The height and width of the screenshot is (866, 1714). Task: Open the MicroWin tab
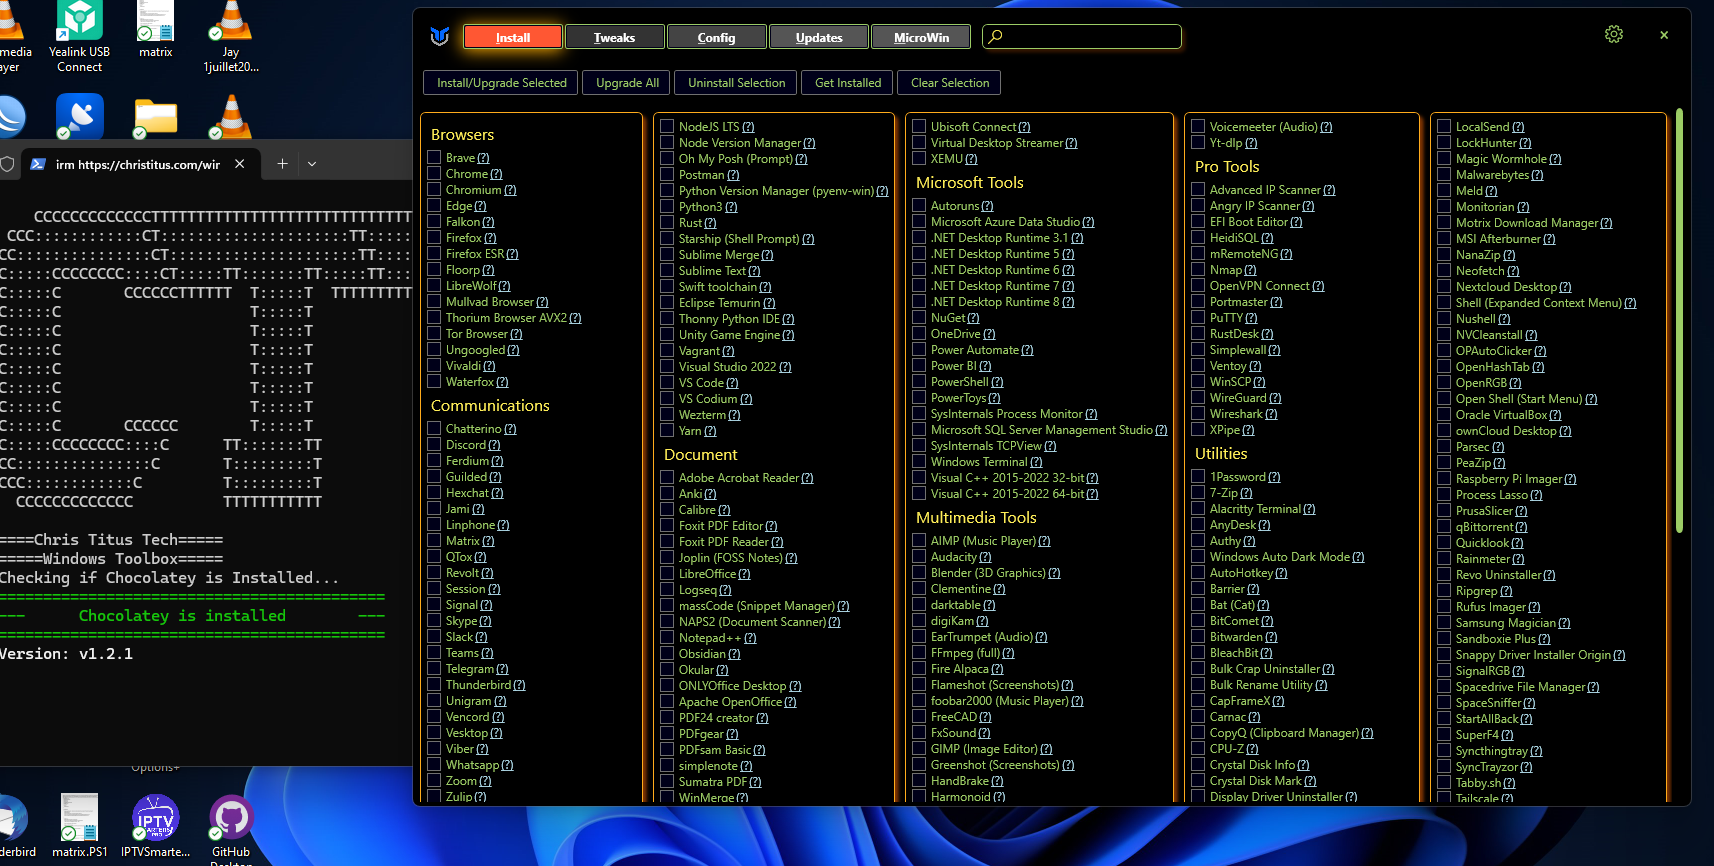pyautogui.click(x=921, y=38)
